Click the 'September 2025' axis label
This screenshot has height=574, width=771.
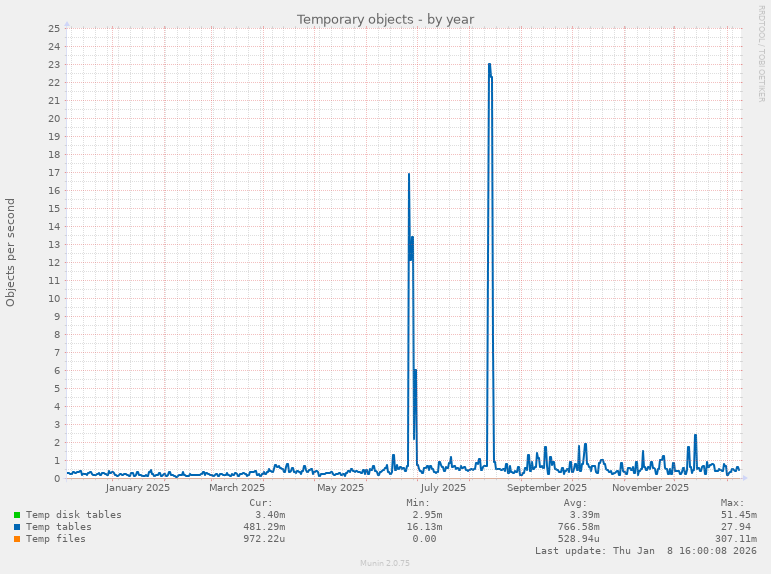(x=547, y=488)
